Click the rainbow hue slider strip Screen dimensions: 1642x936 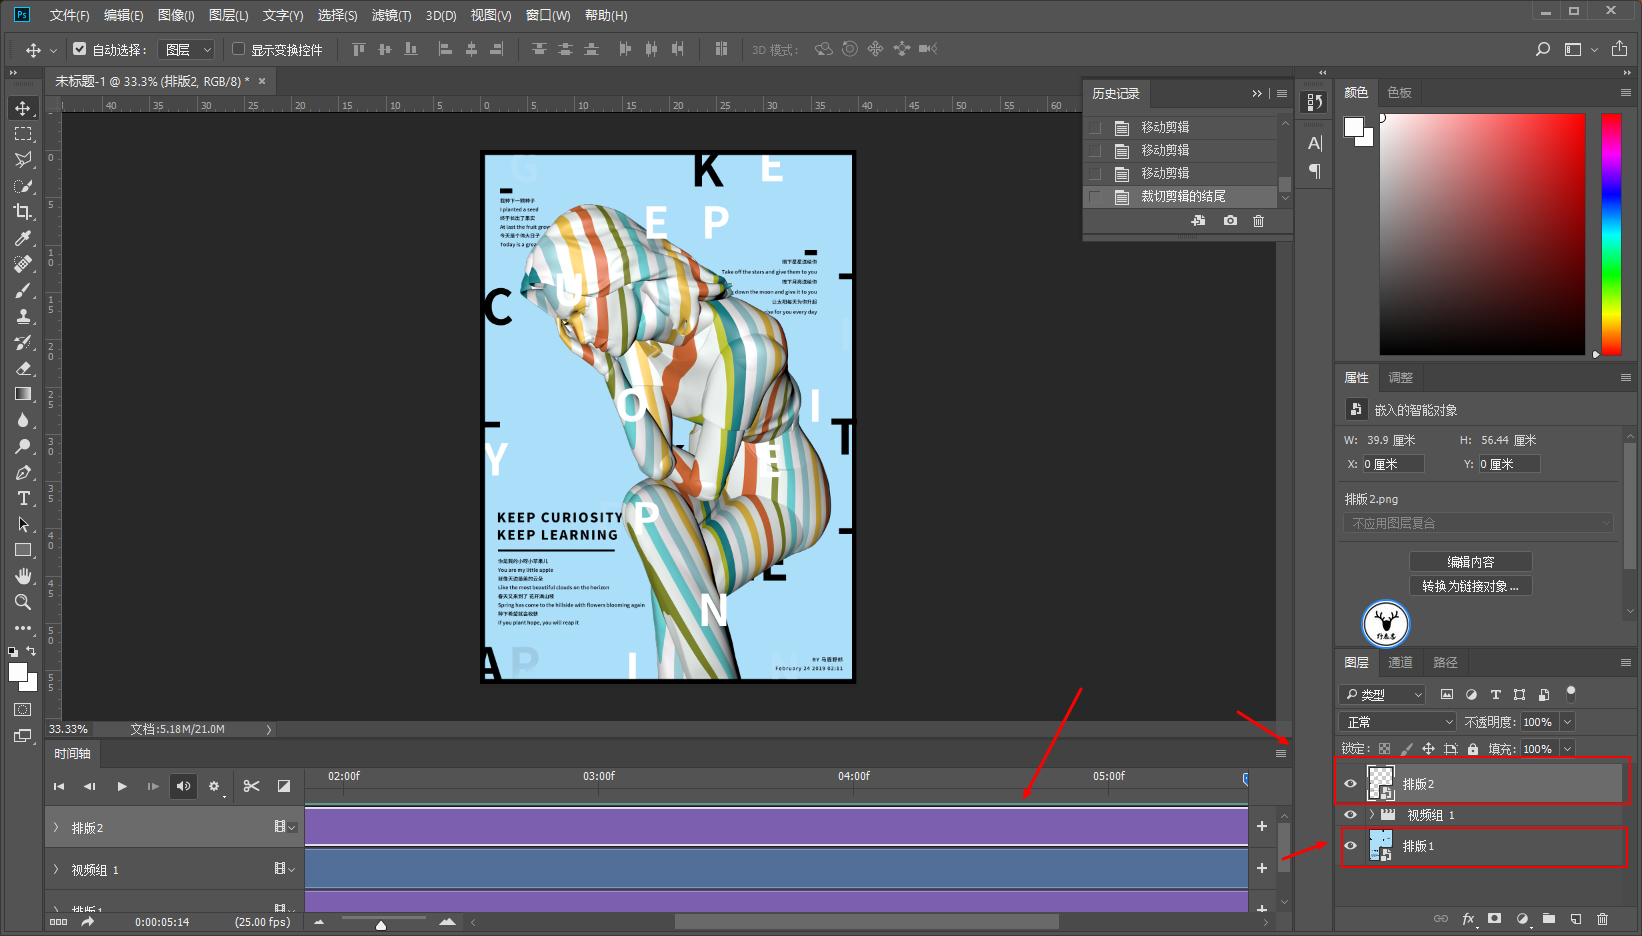tap(1610, 234)
